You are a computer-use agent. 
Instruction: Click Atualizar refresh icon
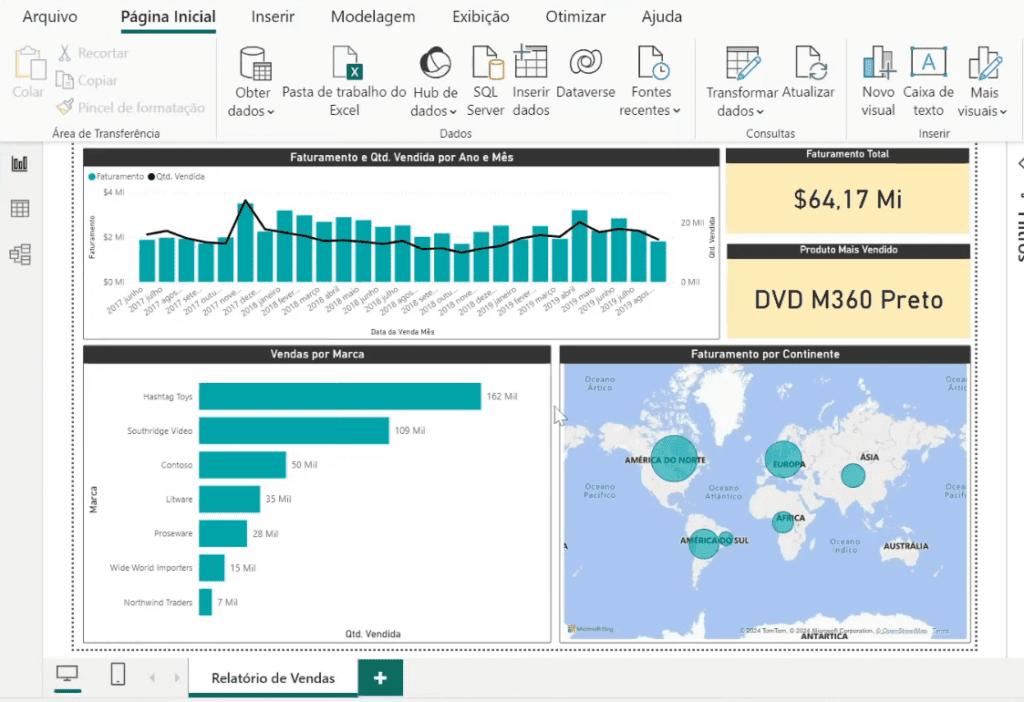[810, 63]
